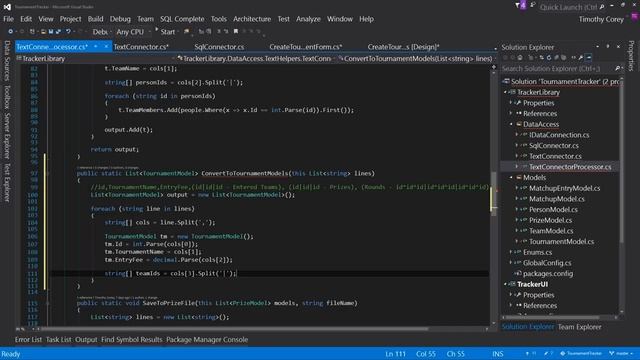Select TextConnectorProcessor.cs in Solution Explorer
This screenshot has height=360, width=640.
click(x=570, y=167)
